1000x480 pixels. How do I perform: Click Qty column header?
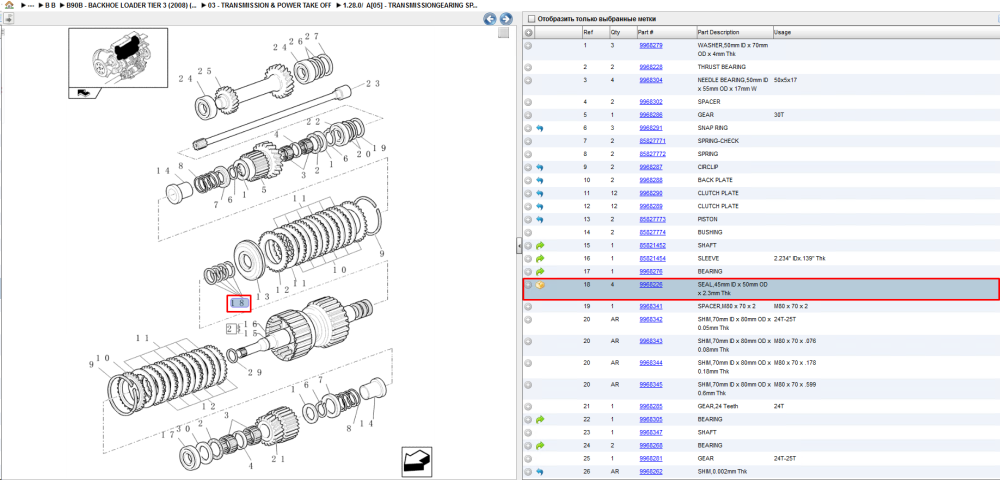tap(622, 33)
